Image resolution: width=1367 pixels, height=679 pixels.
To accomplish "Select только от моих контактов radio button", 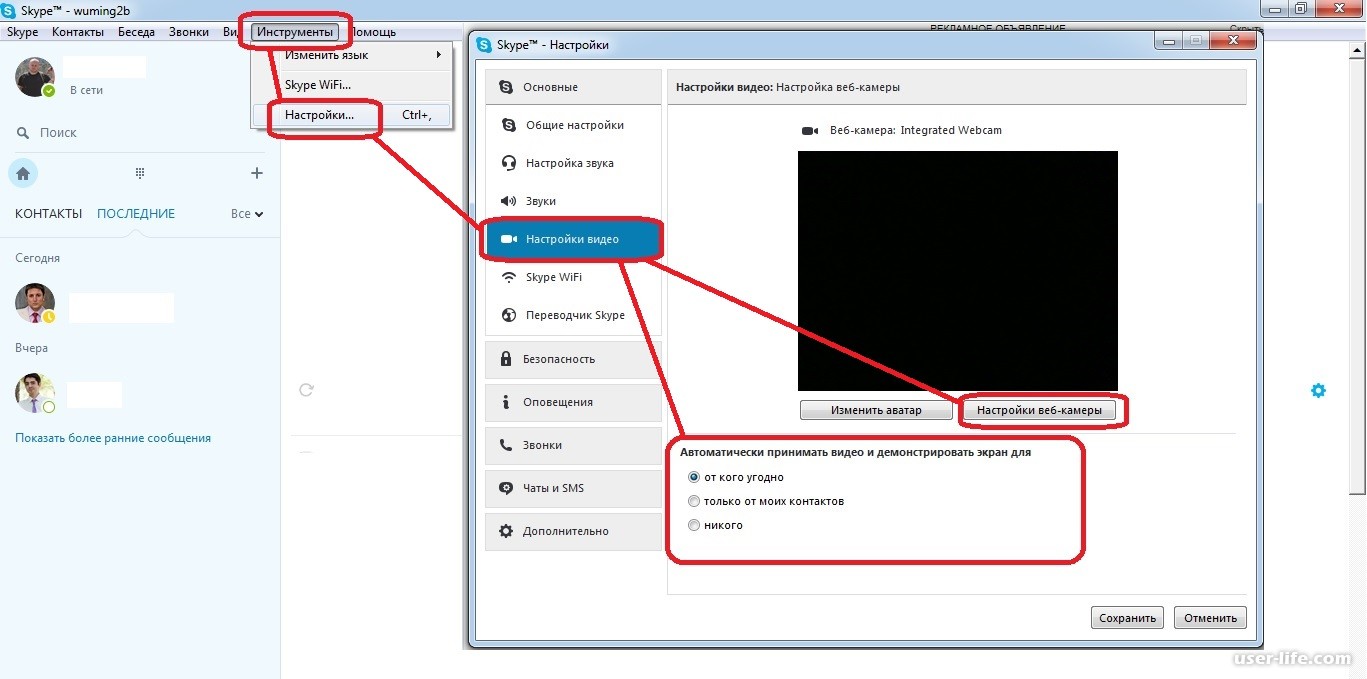I will point(694,501).
